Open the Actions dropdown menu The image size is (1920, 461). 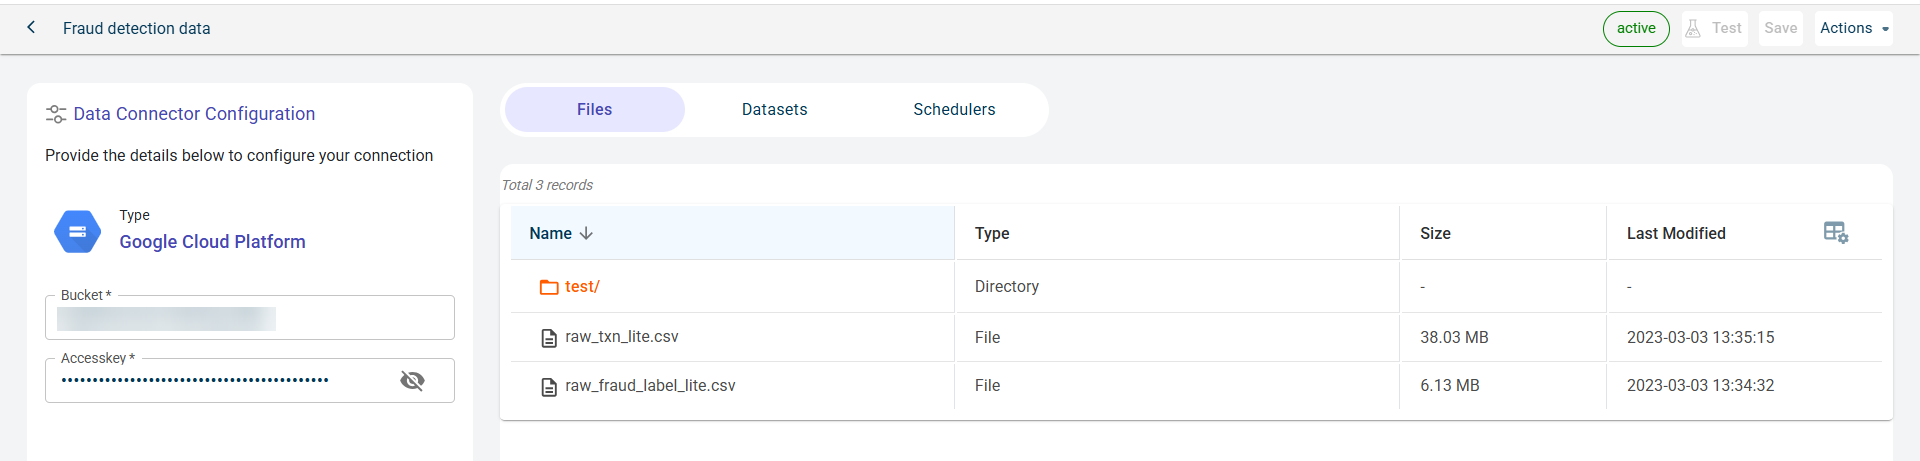click(1854, 29)
